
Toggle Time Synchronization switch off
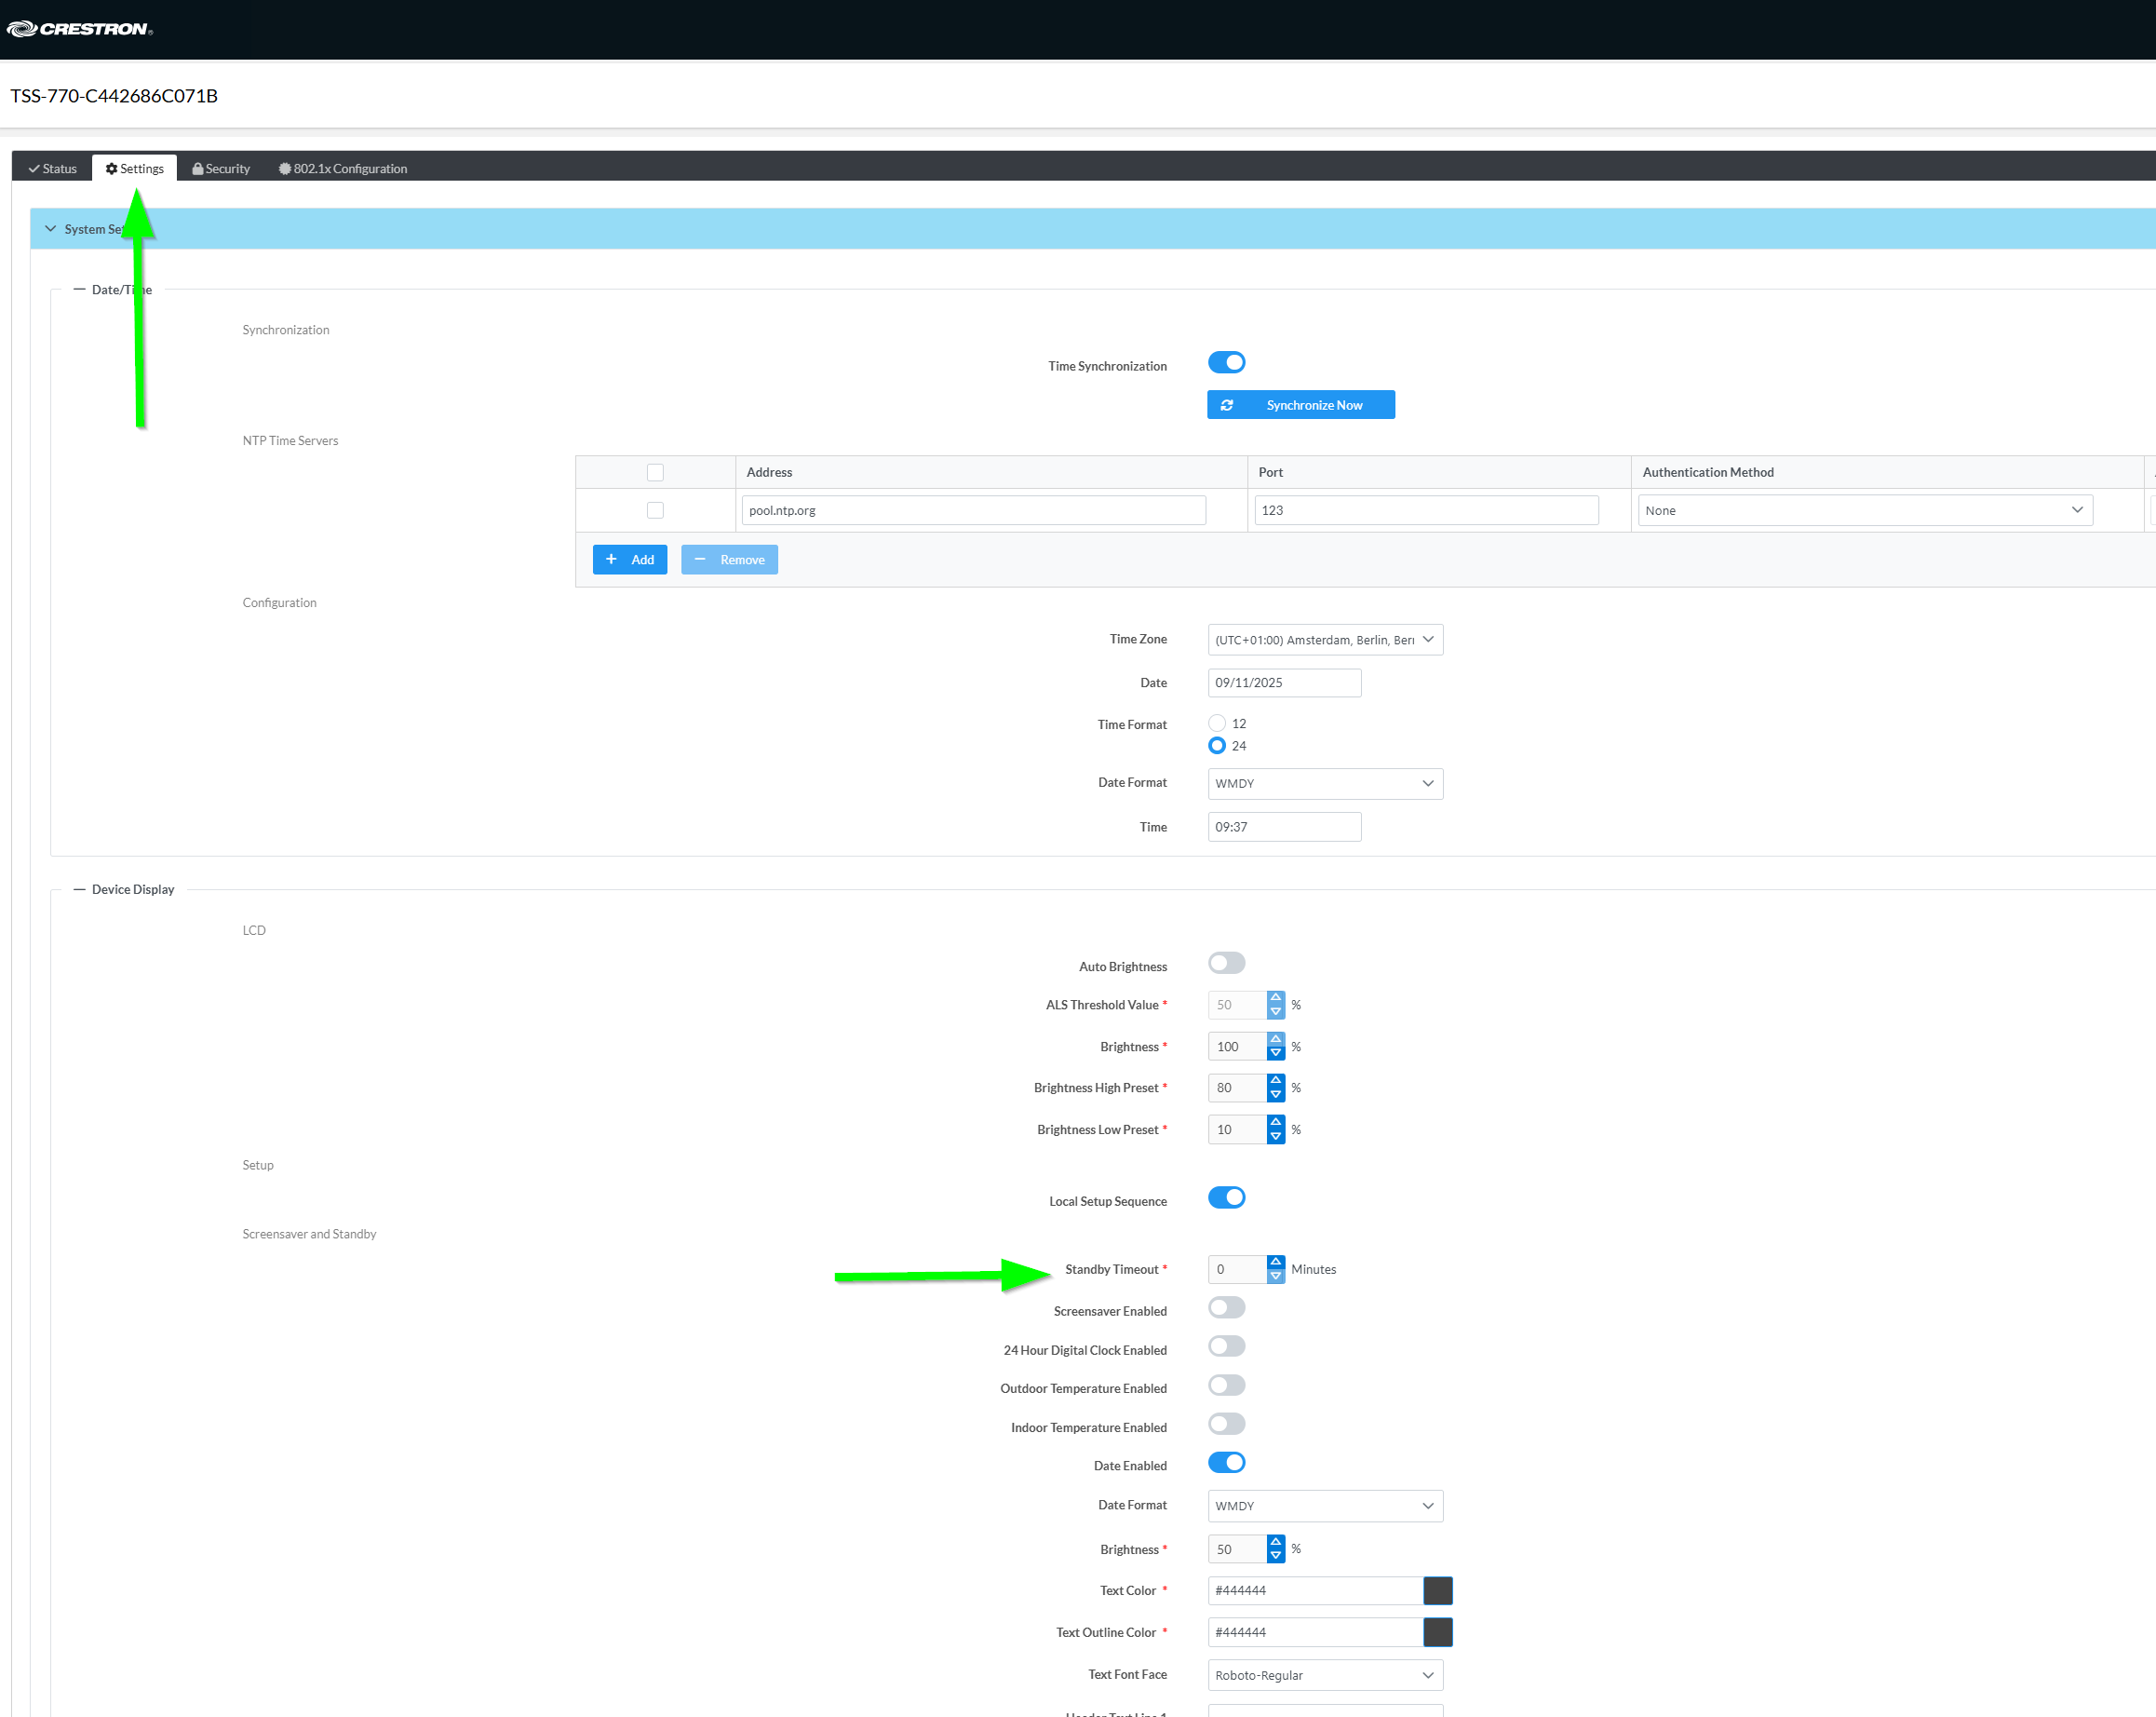1226,362
